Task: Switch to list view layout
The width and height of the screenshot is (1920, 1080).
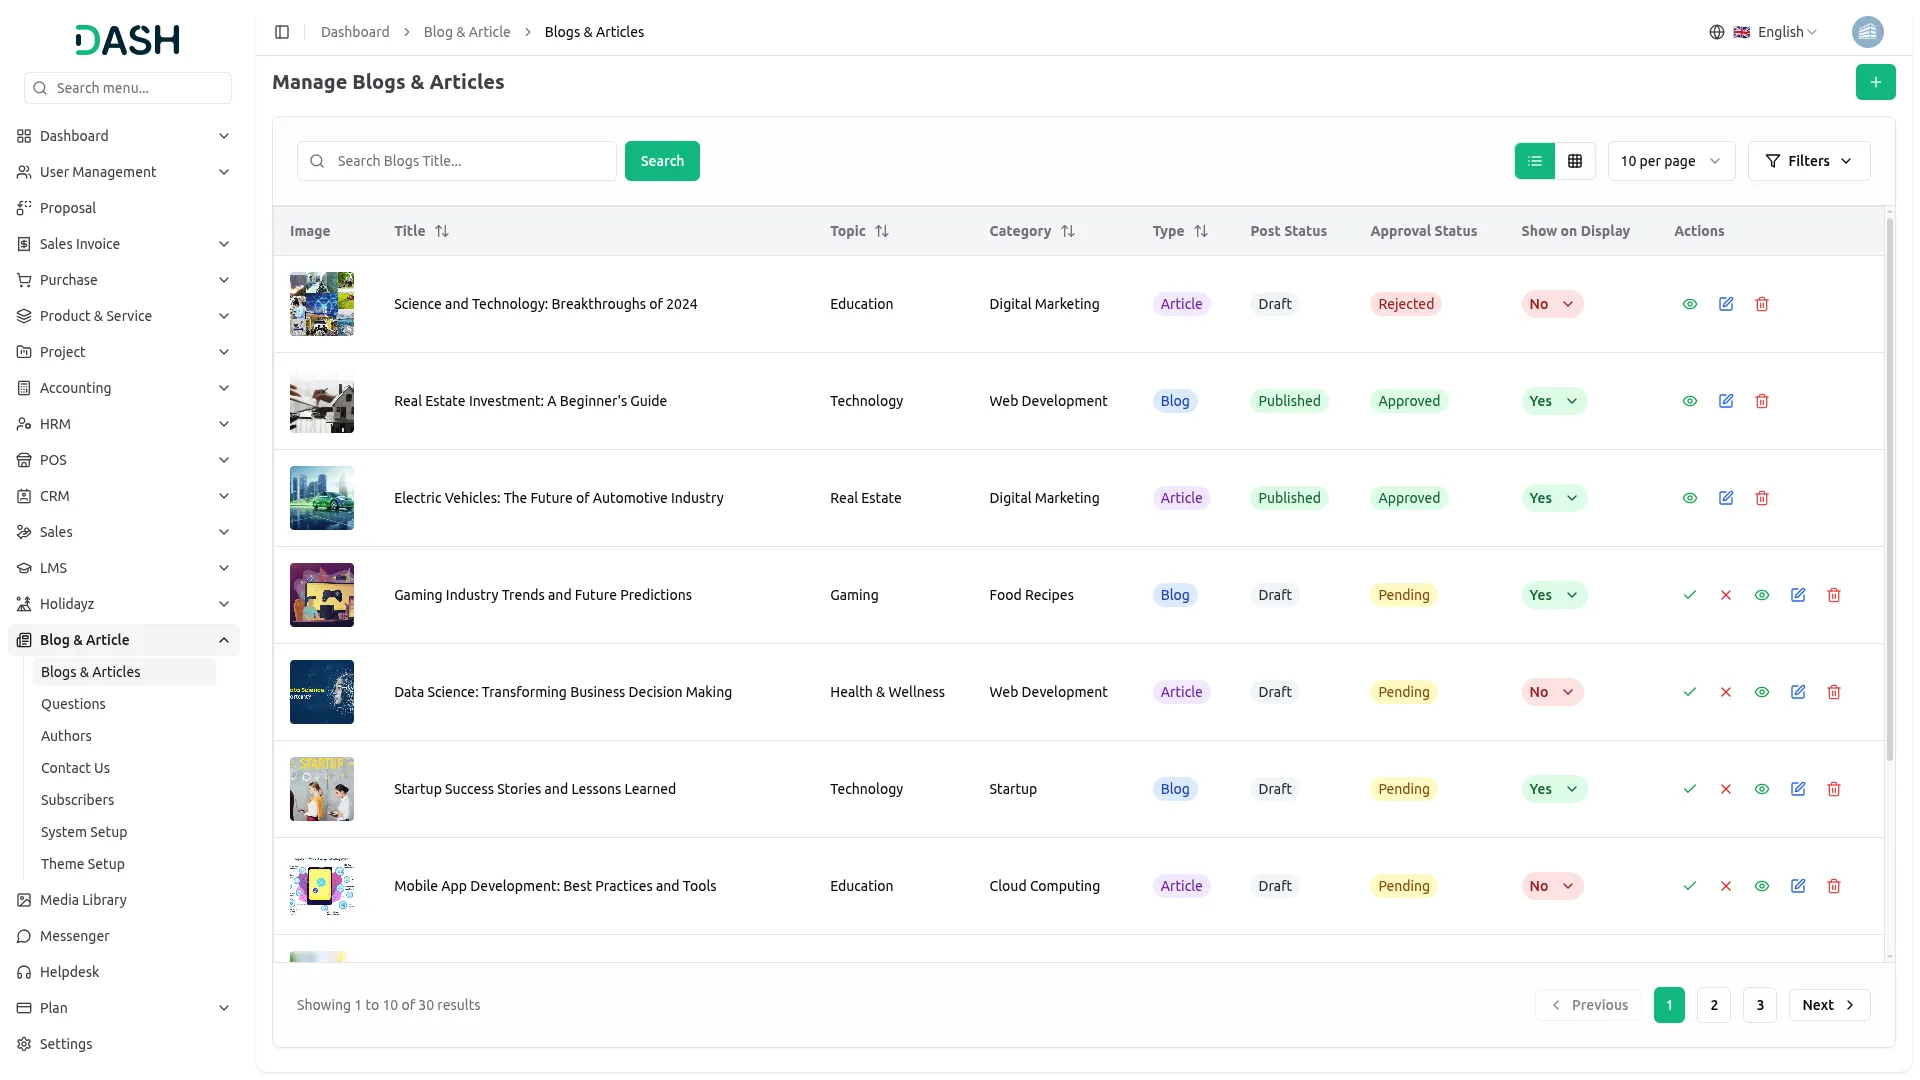Action: (x=1534, y=161)
